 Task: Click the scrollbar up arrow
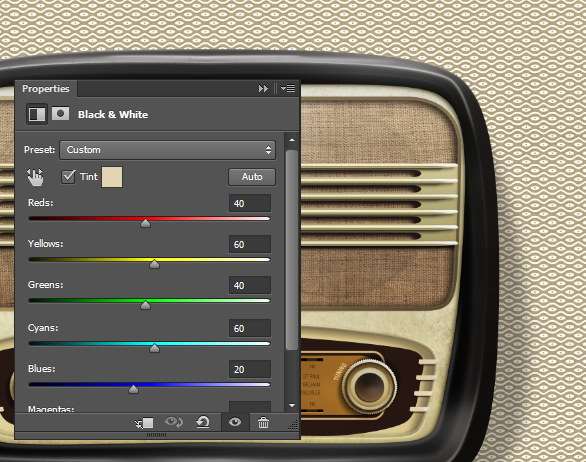[292, 140]
